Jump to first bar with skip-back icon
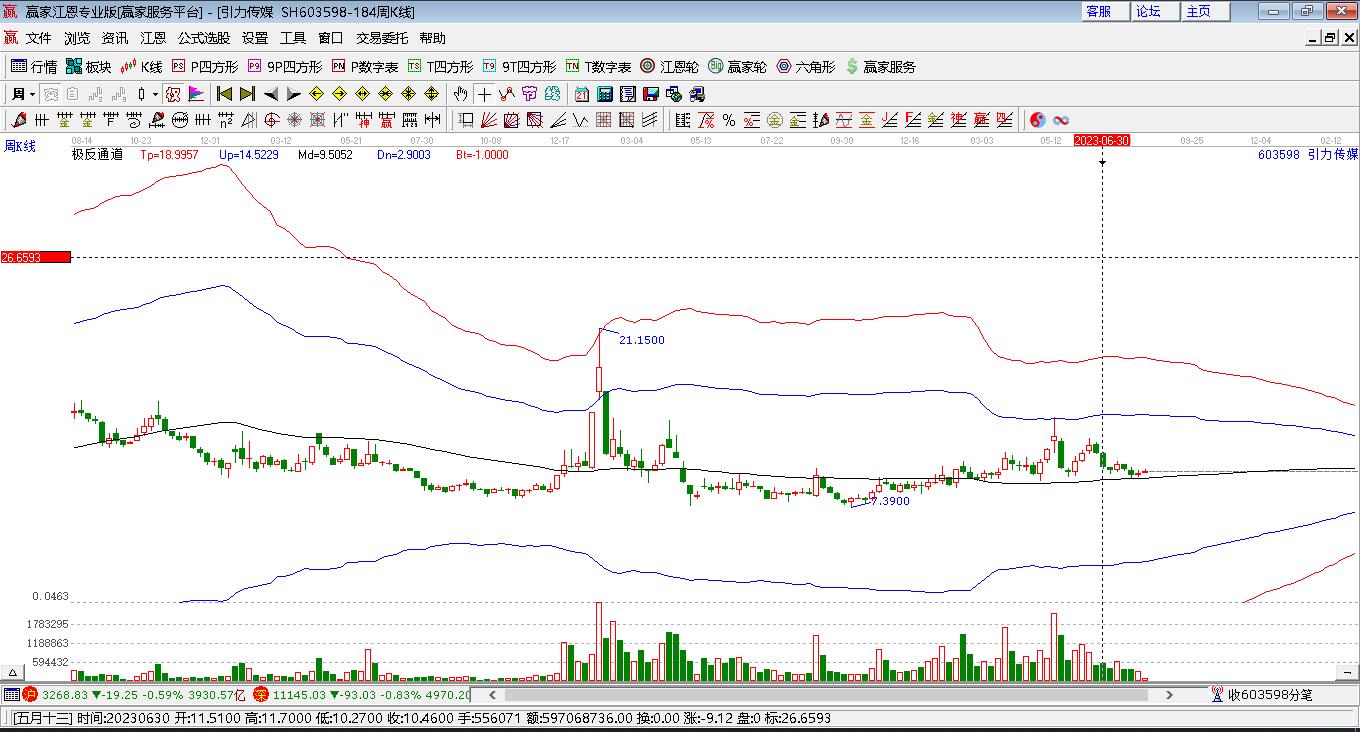The image size is (1360, 732). [224, 94]
